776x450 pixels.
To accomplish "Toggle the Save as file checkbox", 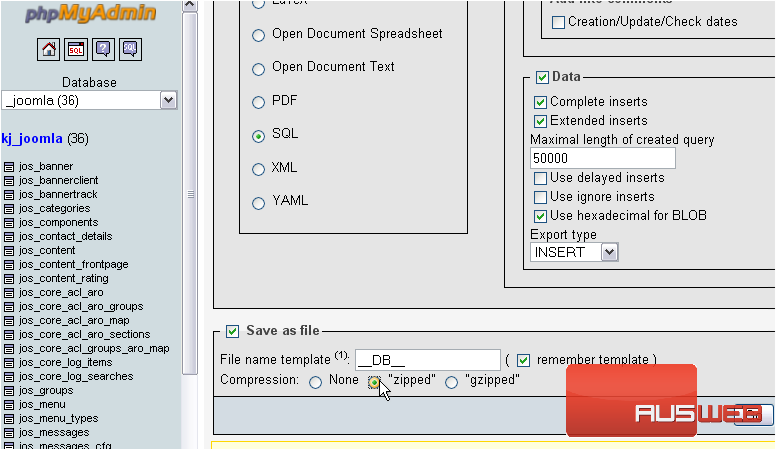I will tap(232, 331).
